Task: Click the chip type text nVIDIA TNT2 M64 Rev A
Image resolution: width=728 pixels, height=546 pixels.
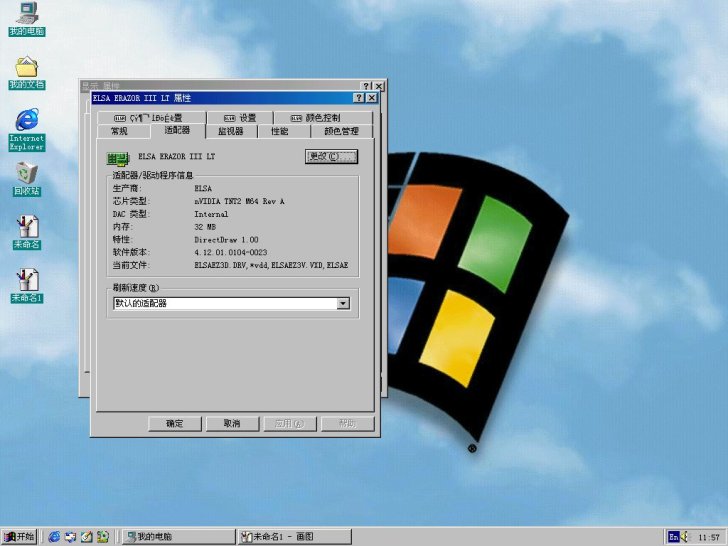Action: (239, 202)
